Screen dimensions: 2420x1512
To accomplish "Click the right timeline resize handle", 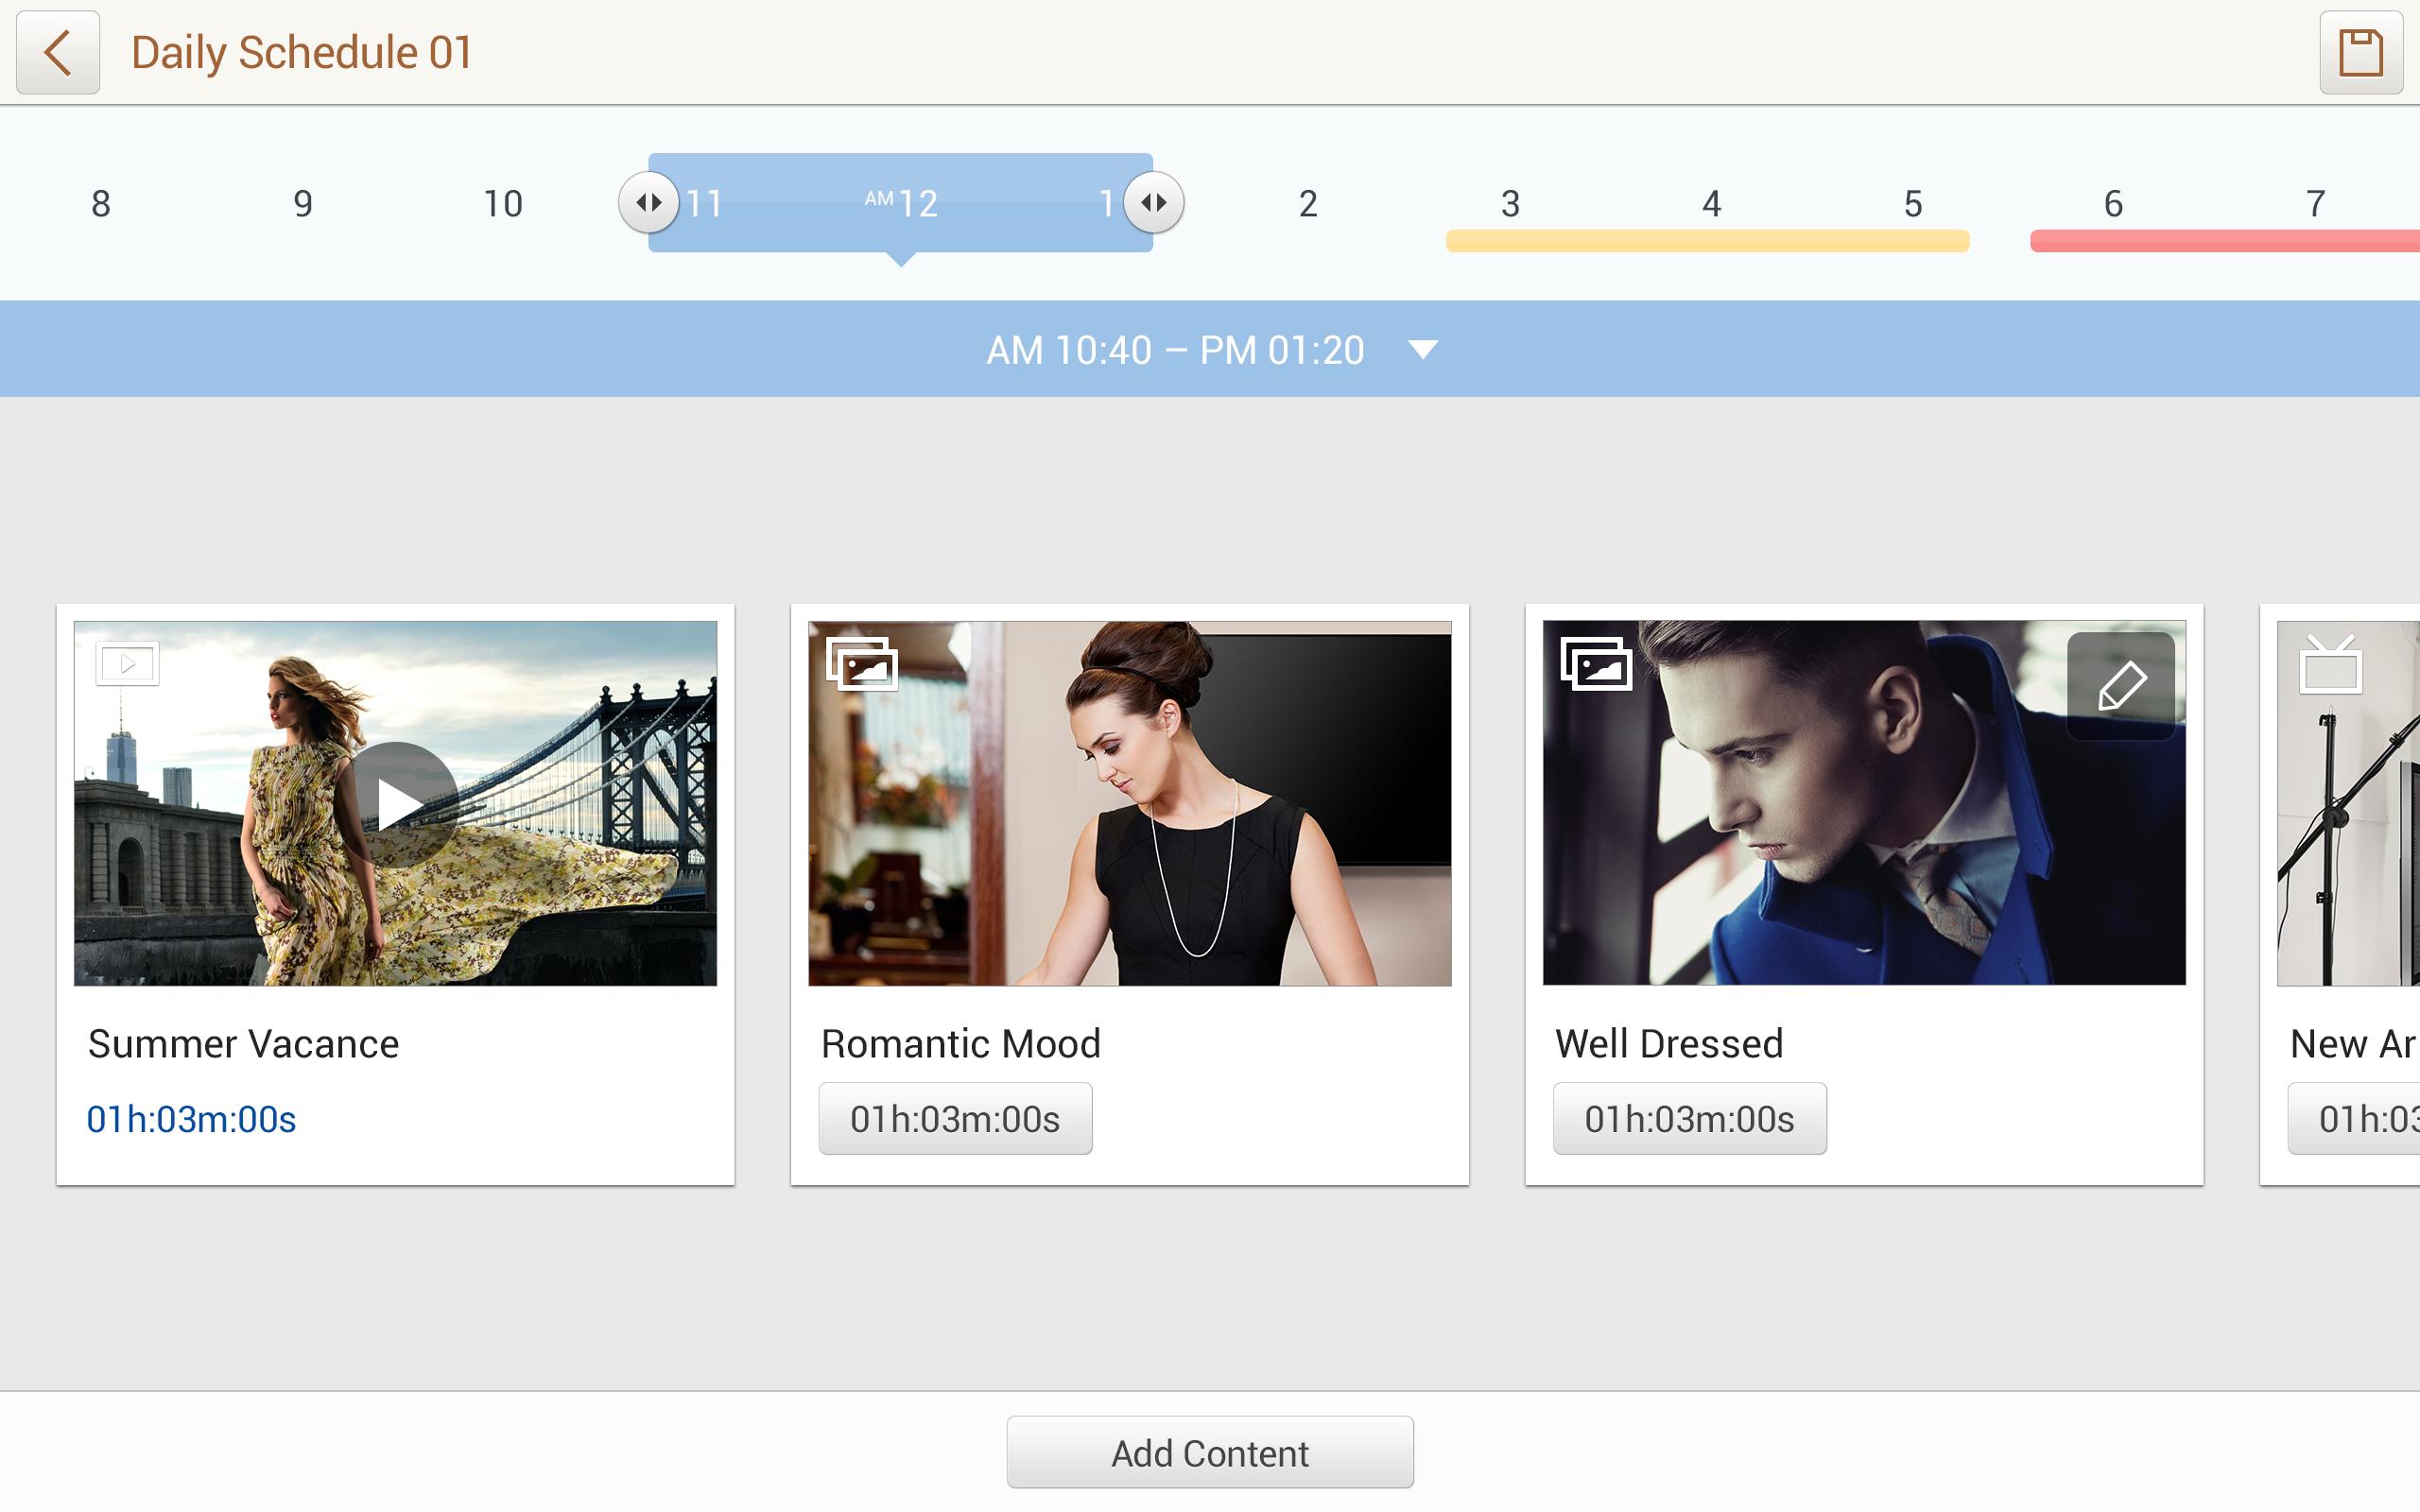I will [x=1155, y=202].
